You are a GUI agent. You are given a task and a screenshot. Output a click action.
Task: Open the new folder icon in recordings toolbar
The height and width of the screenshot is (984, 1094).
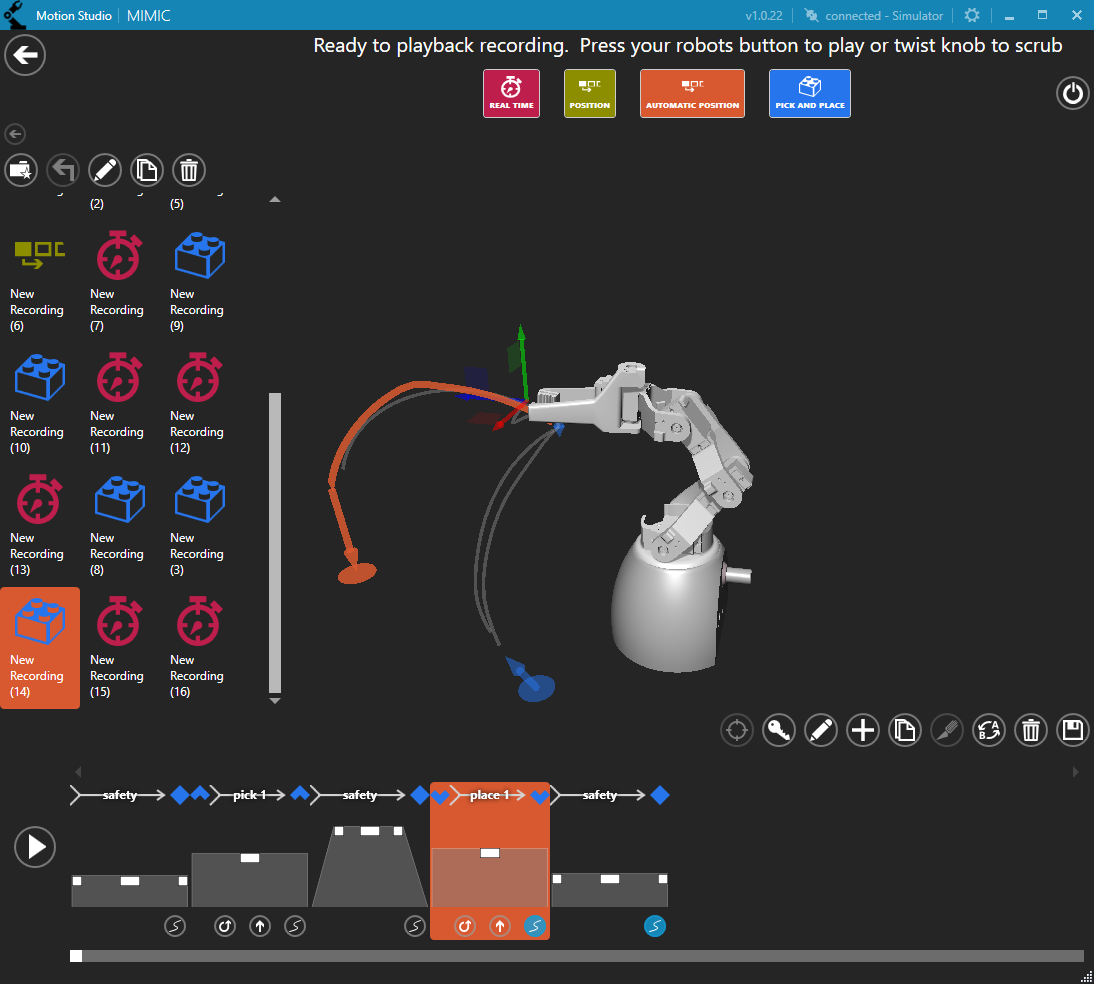21,170
